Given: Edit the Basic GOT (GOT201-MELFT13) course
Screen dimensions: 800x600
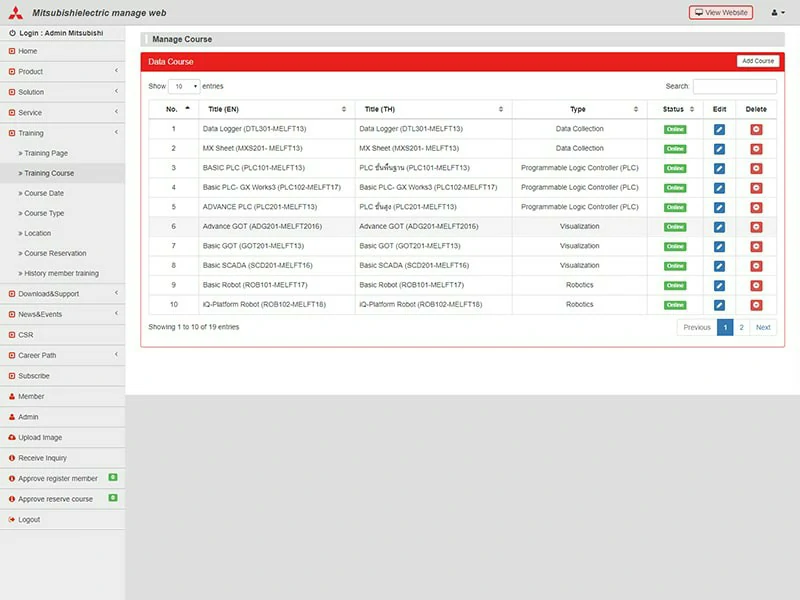Looking at the screenshot, I should tap(719, 246).
